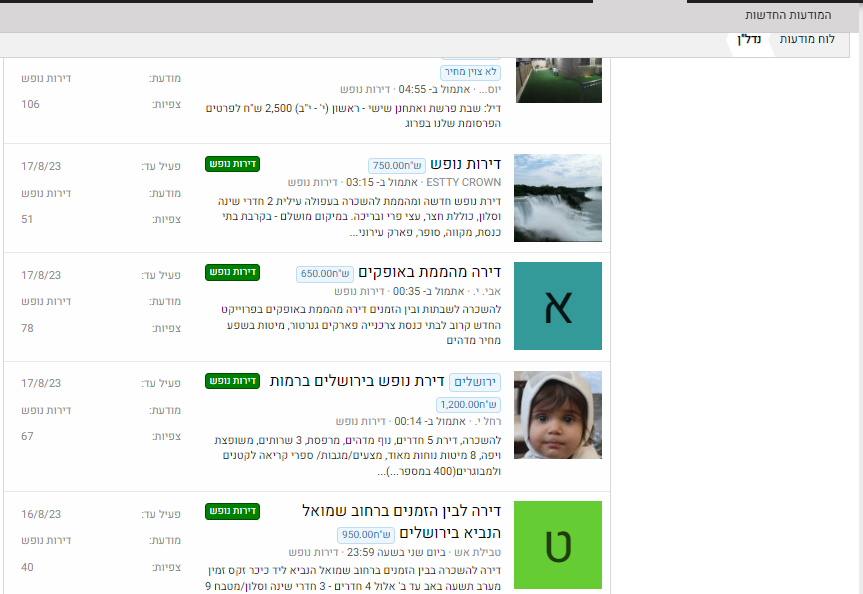The image size is (863, 594).
Task: Click the green דירות נופש badge on the ESTTY CROWN listing
Action: coord(232,164)
